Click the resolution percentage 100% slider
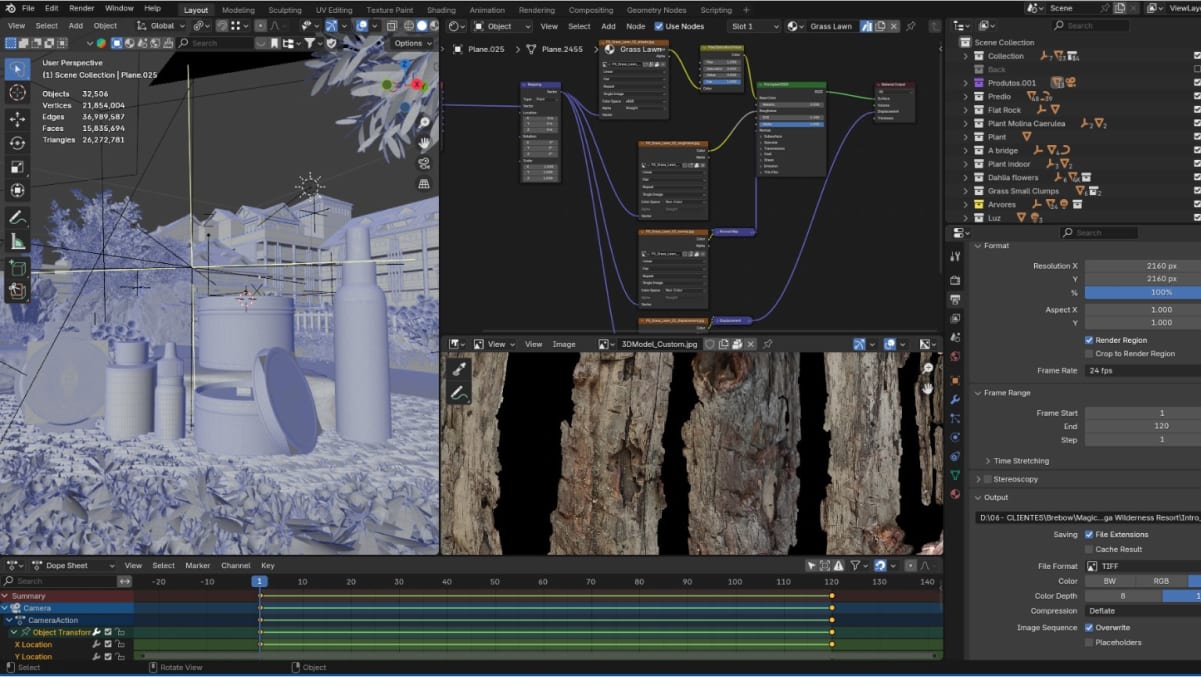The image size is (1201, 677). (x=1160, y=292)
